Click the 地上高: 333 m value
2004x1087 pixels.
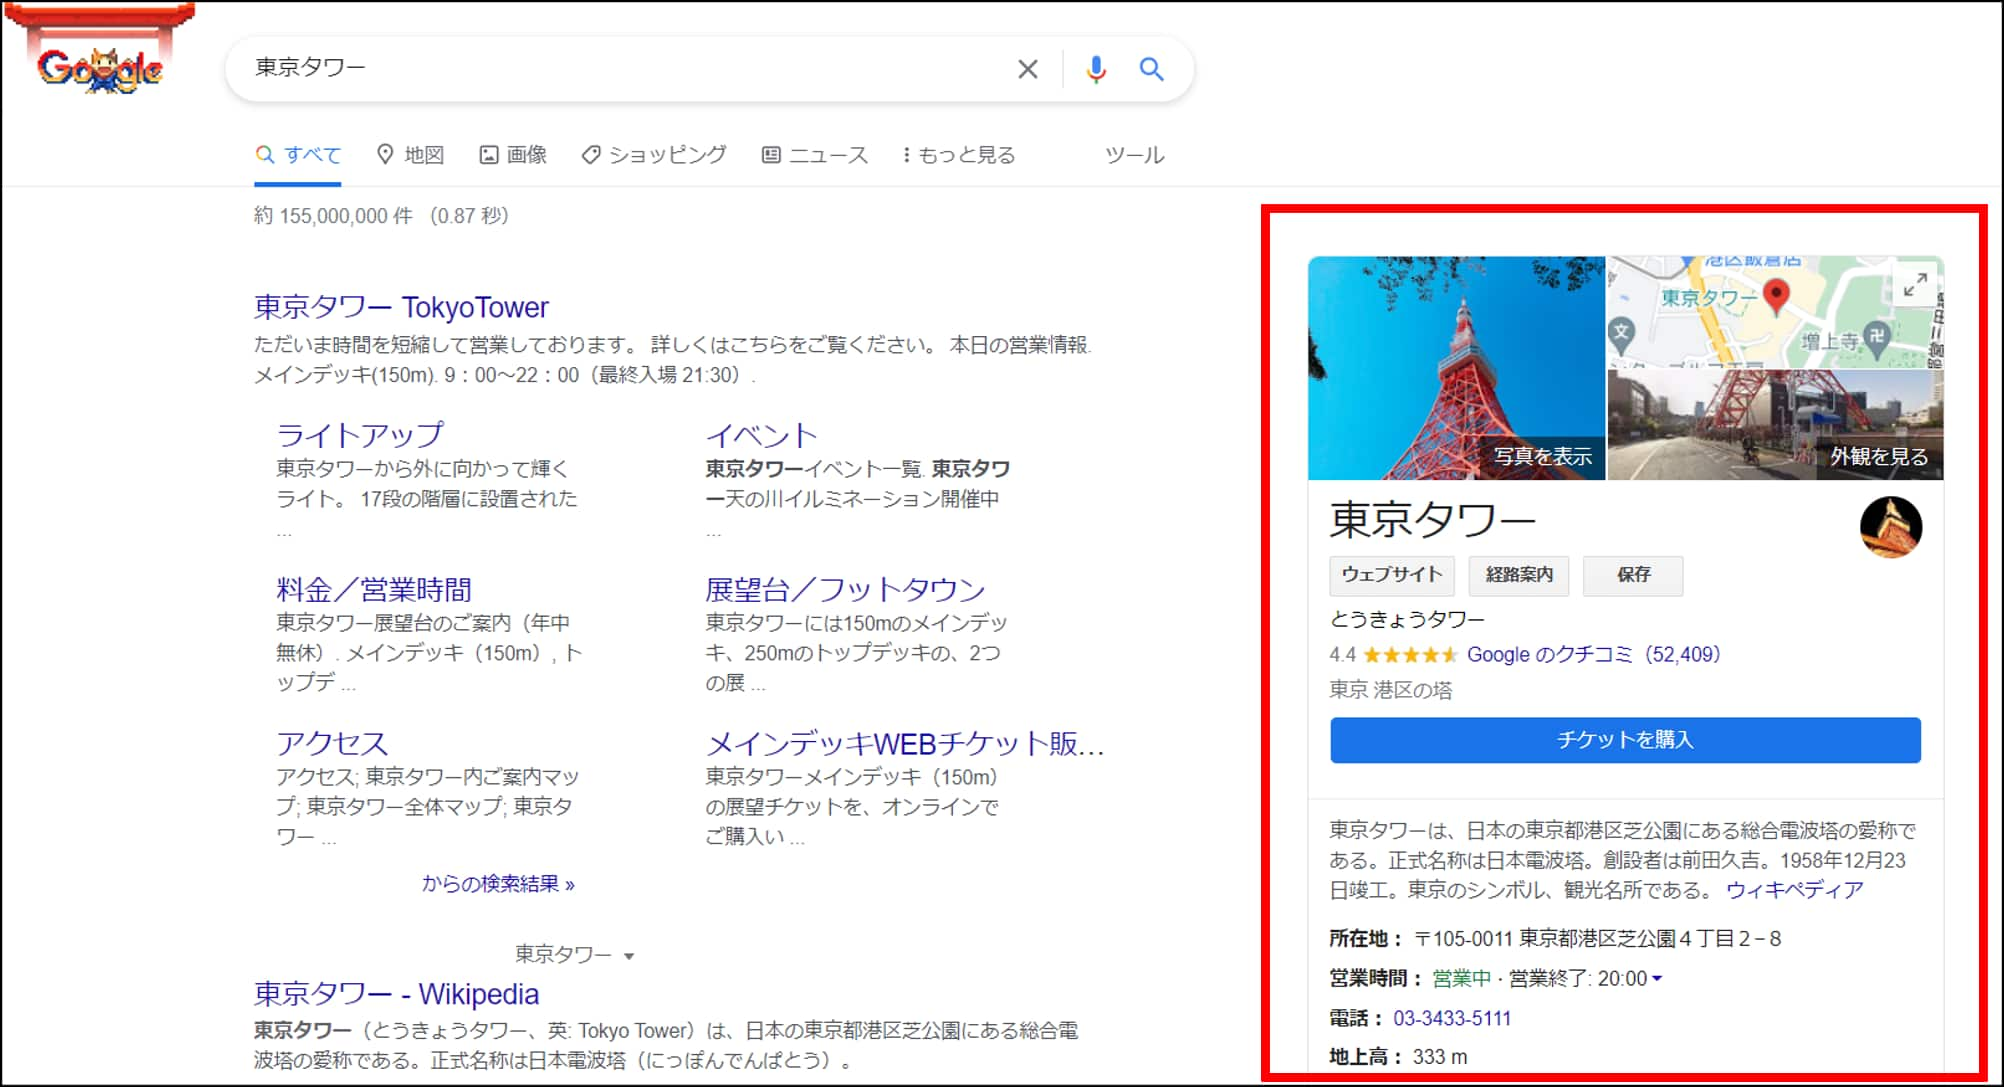point(1440,1057)
